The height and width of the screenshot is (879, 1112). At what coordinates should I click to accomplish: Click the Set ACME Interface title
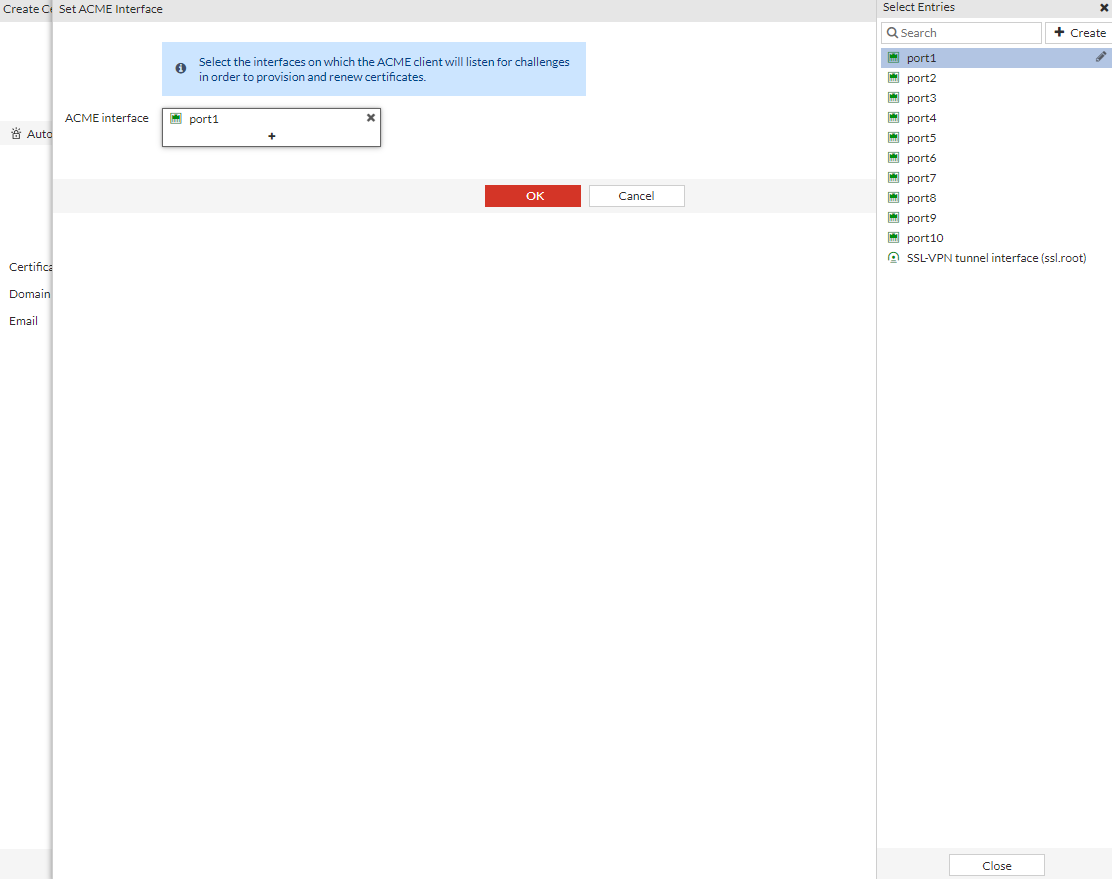click(x=111, y=9)
